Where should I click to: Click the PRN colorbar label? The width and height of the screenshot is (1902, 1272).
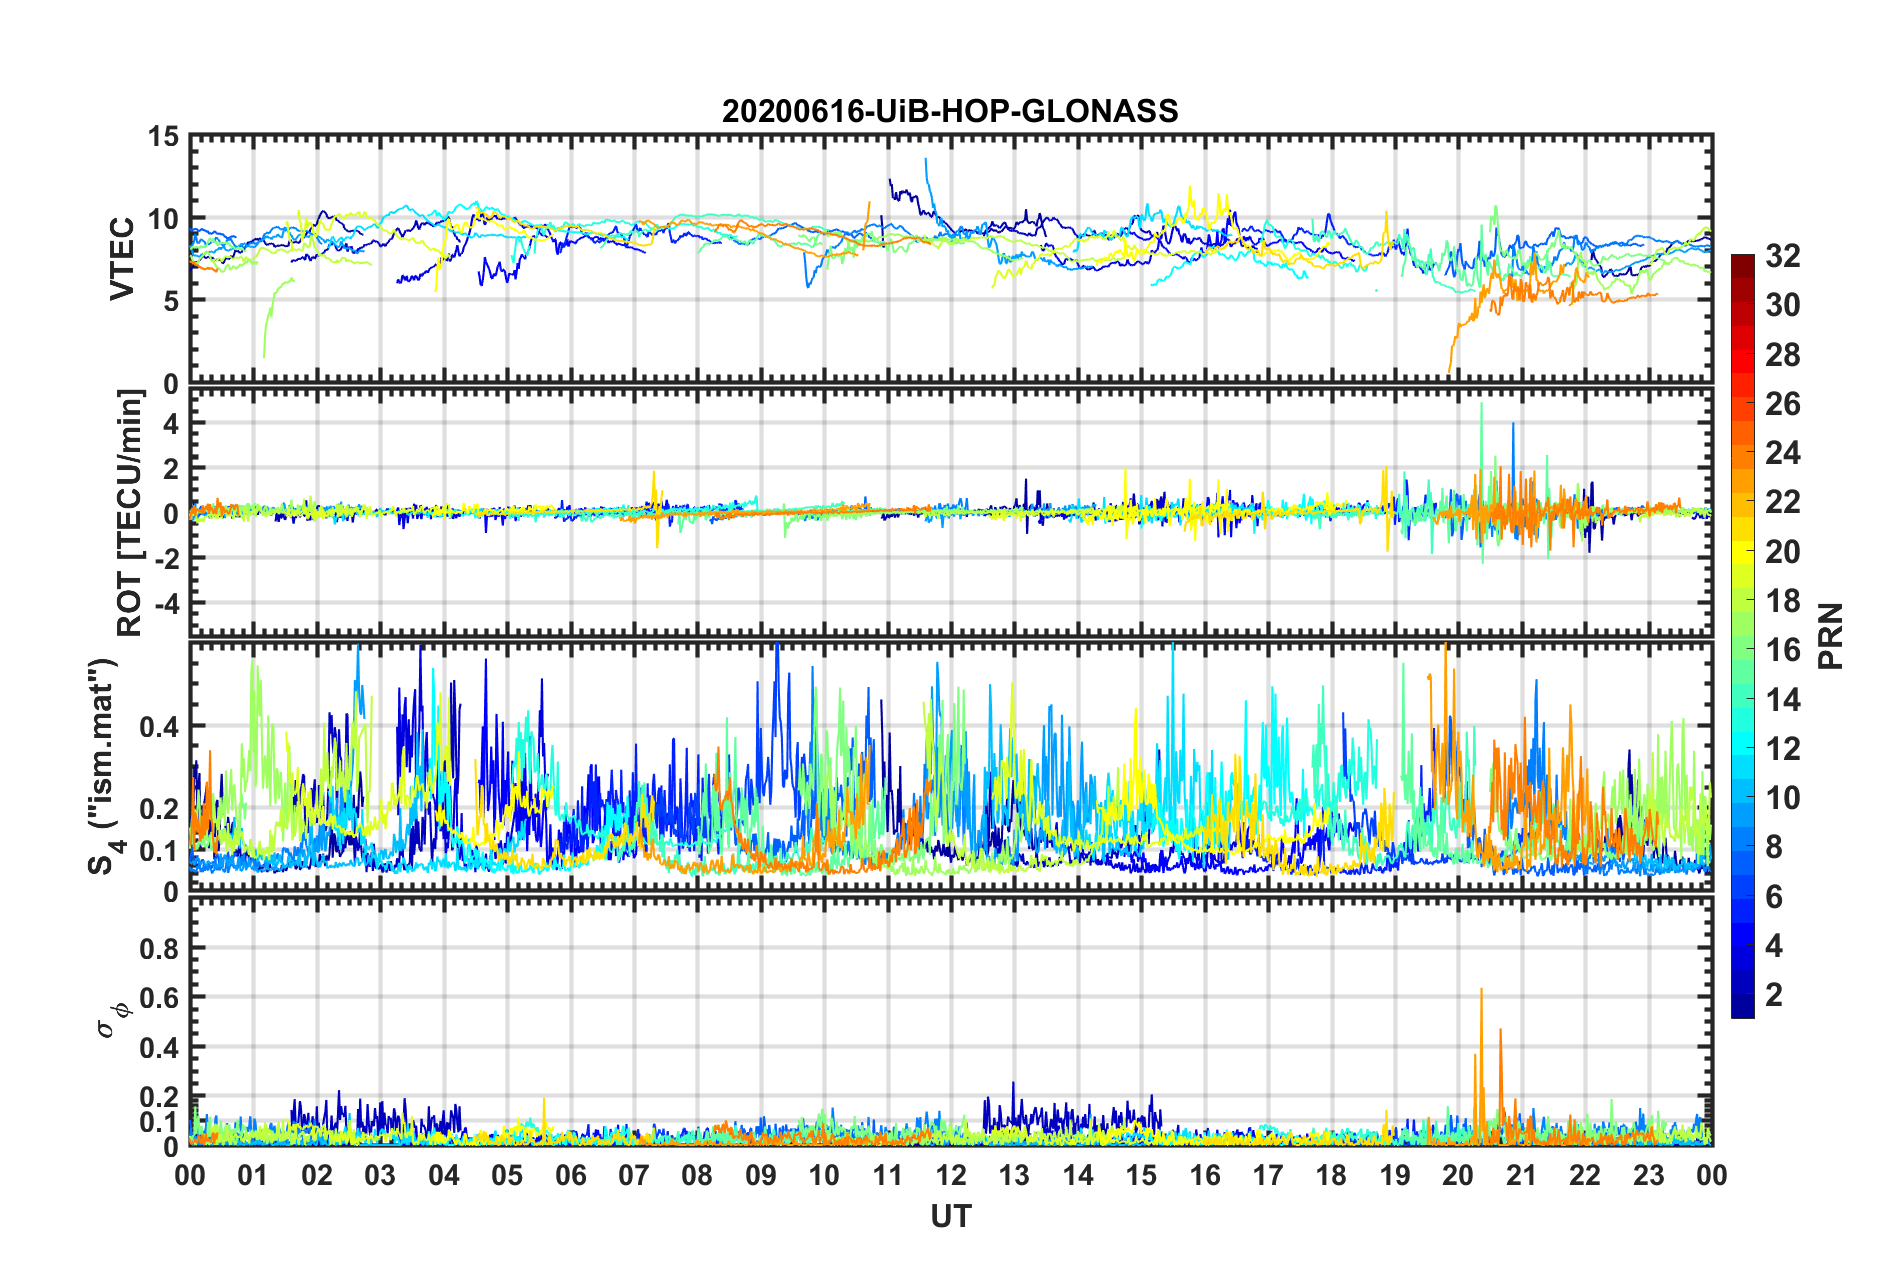[x=1831, y=636]
